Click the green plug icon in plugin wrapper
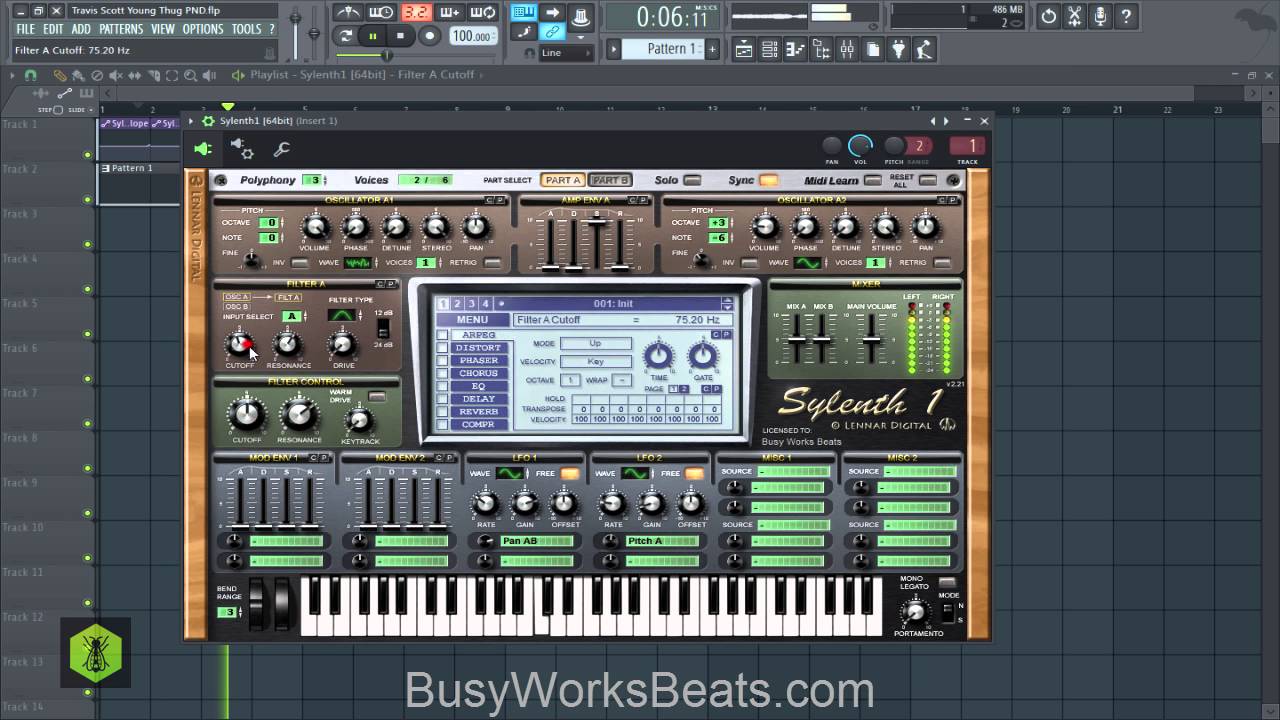 pos(203,149)
